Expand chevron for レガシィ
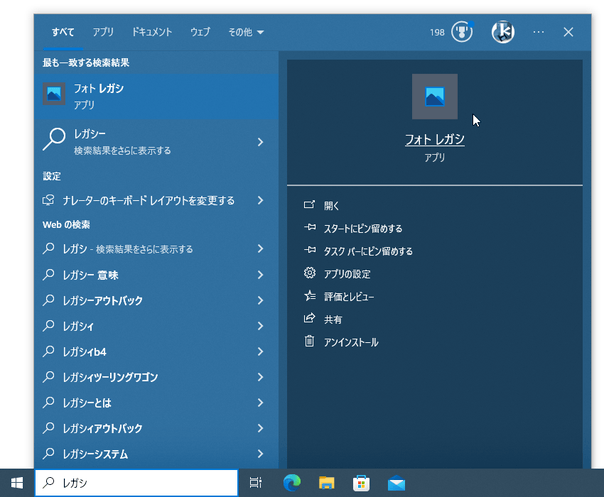Viewport: 604px width, 497px height. (260, 326)
